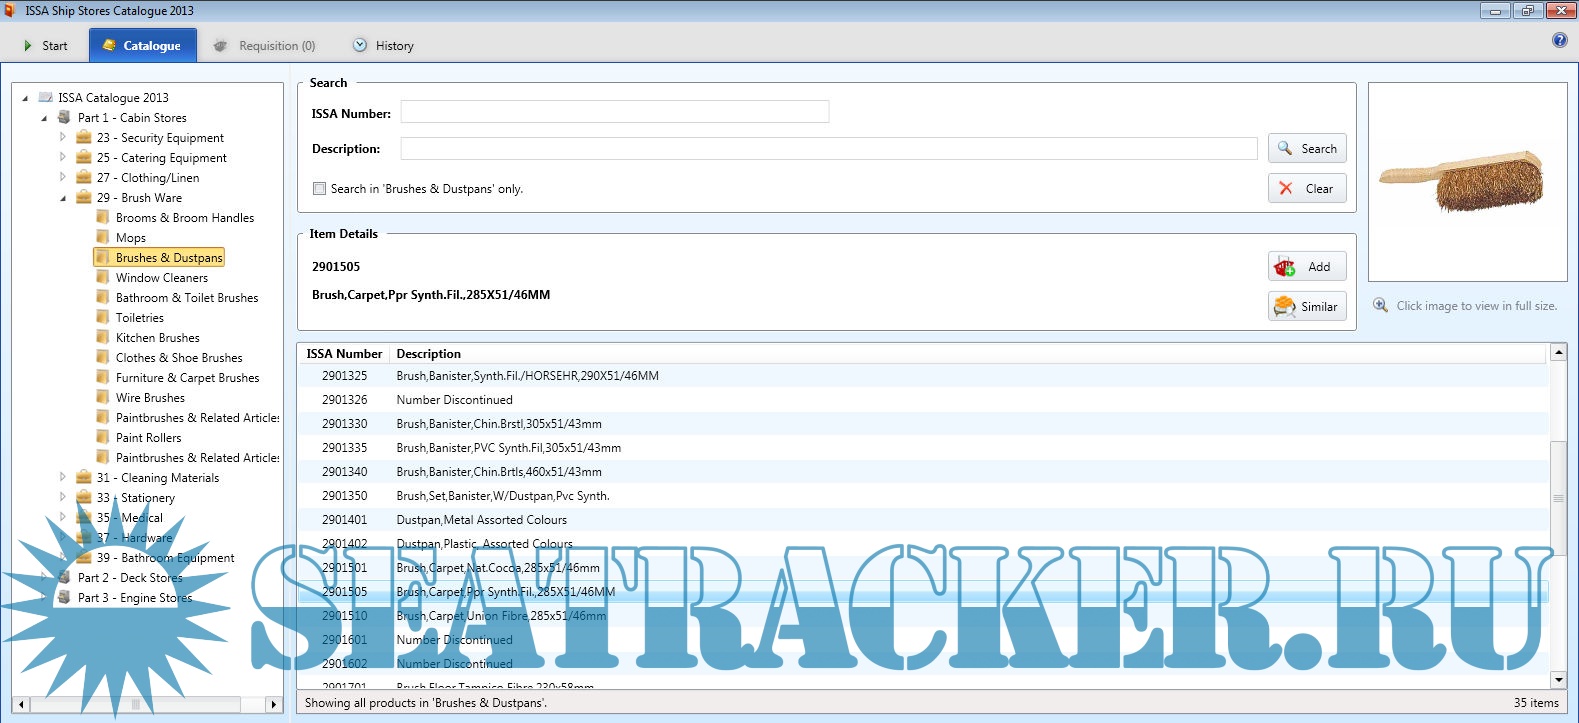The height and width of the screenshot is (723, 1579).
Task: Click the Part 1 Cabin Stores icon
Action: coord(65,117)
